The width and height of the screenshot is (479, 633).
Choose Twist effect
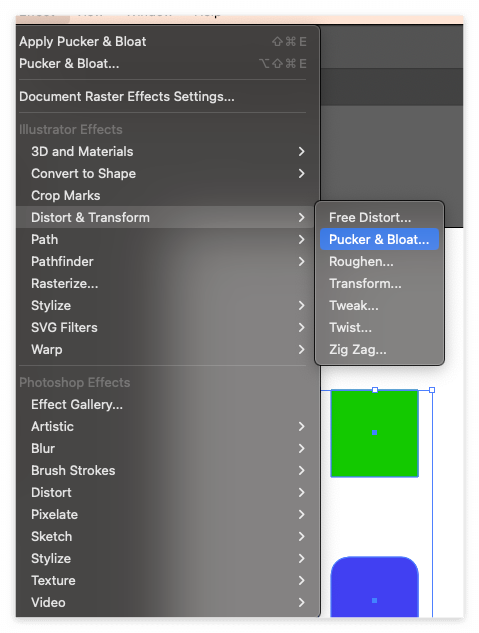379,327
